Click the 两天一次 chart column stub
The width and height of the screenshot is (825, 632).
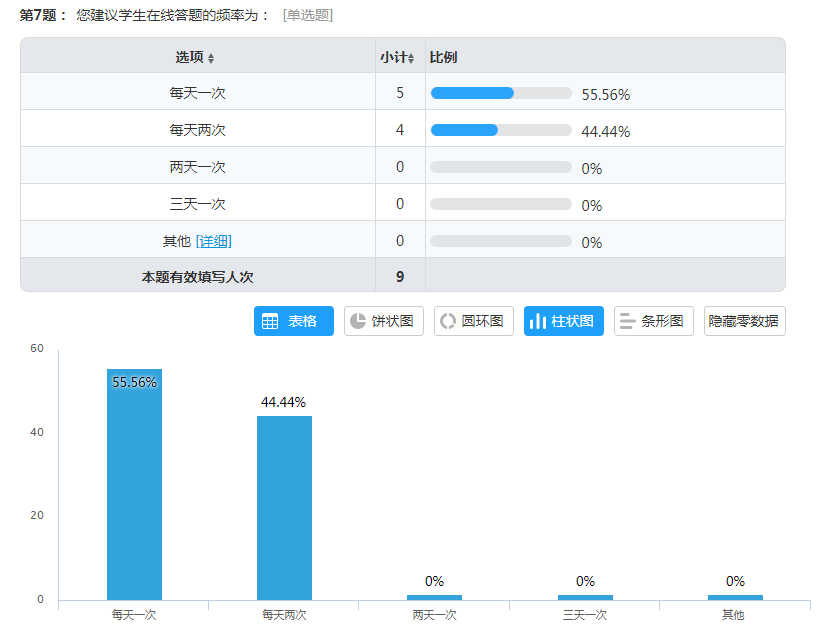435,597
